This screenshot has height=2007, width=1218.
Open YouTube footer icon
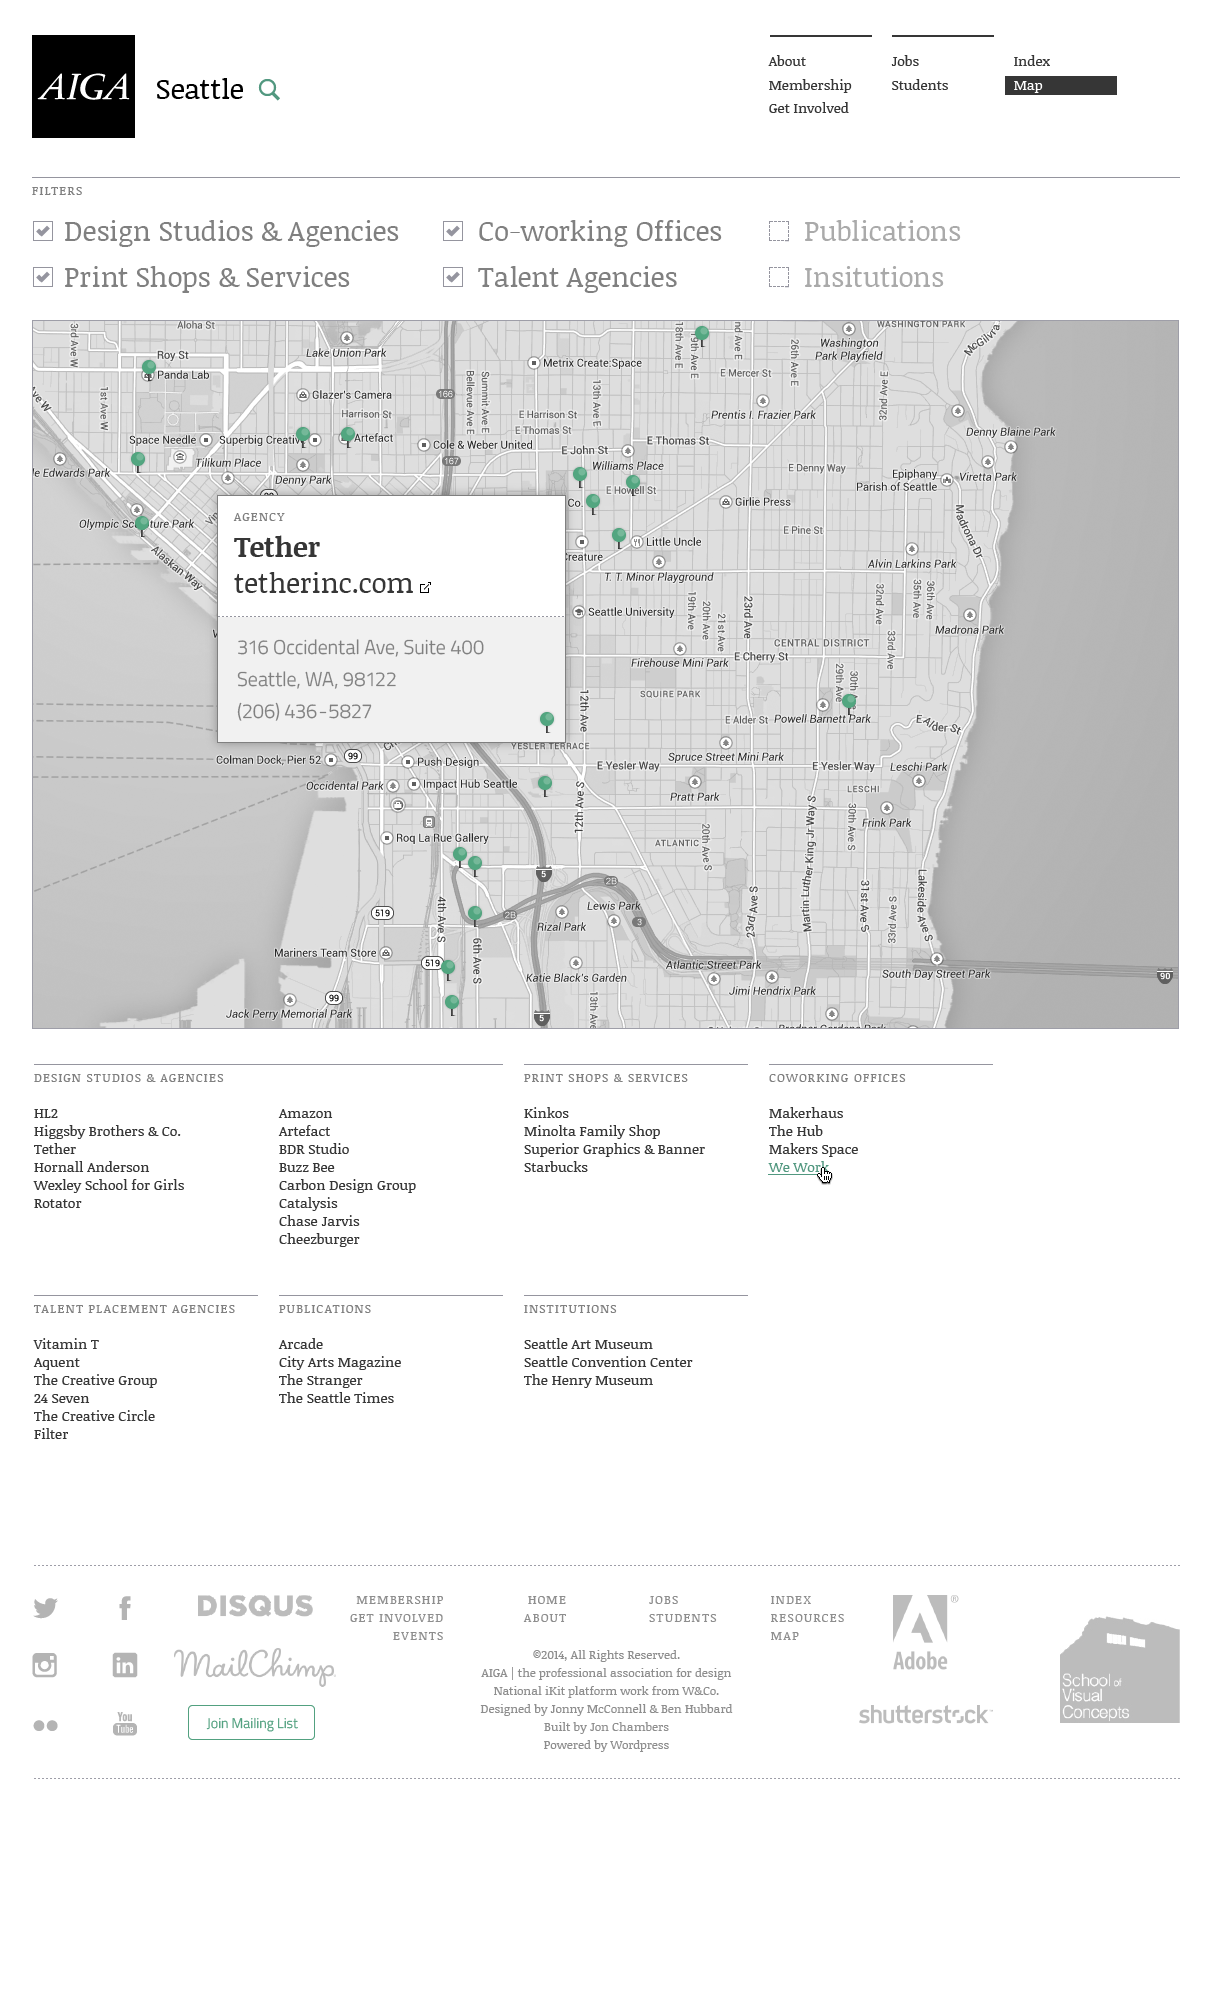coord(125,1723)
